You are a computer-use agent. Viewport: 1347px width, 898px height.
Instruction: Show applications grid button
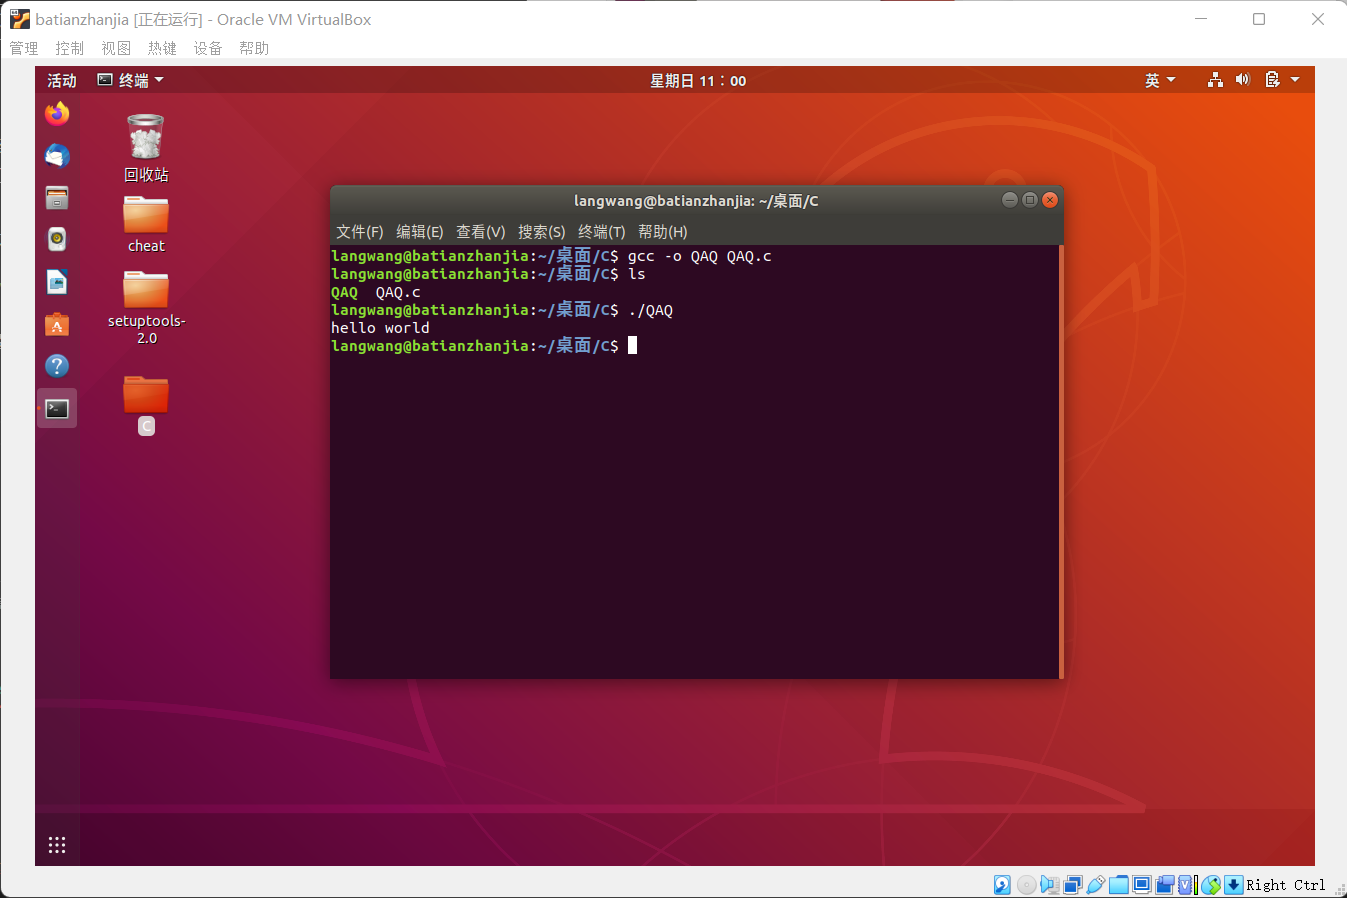point(57,845)
